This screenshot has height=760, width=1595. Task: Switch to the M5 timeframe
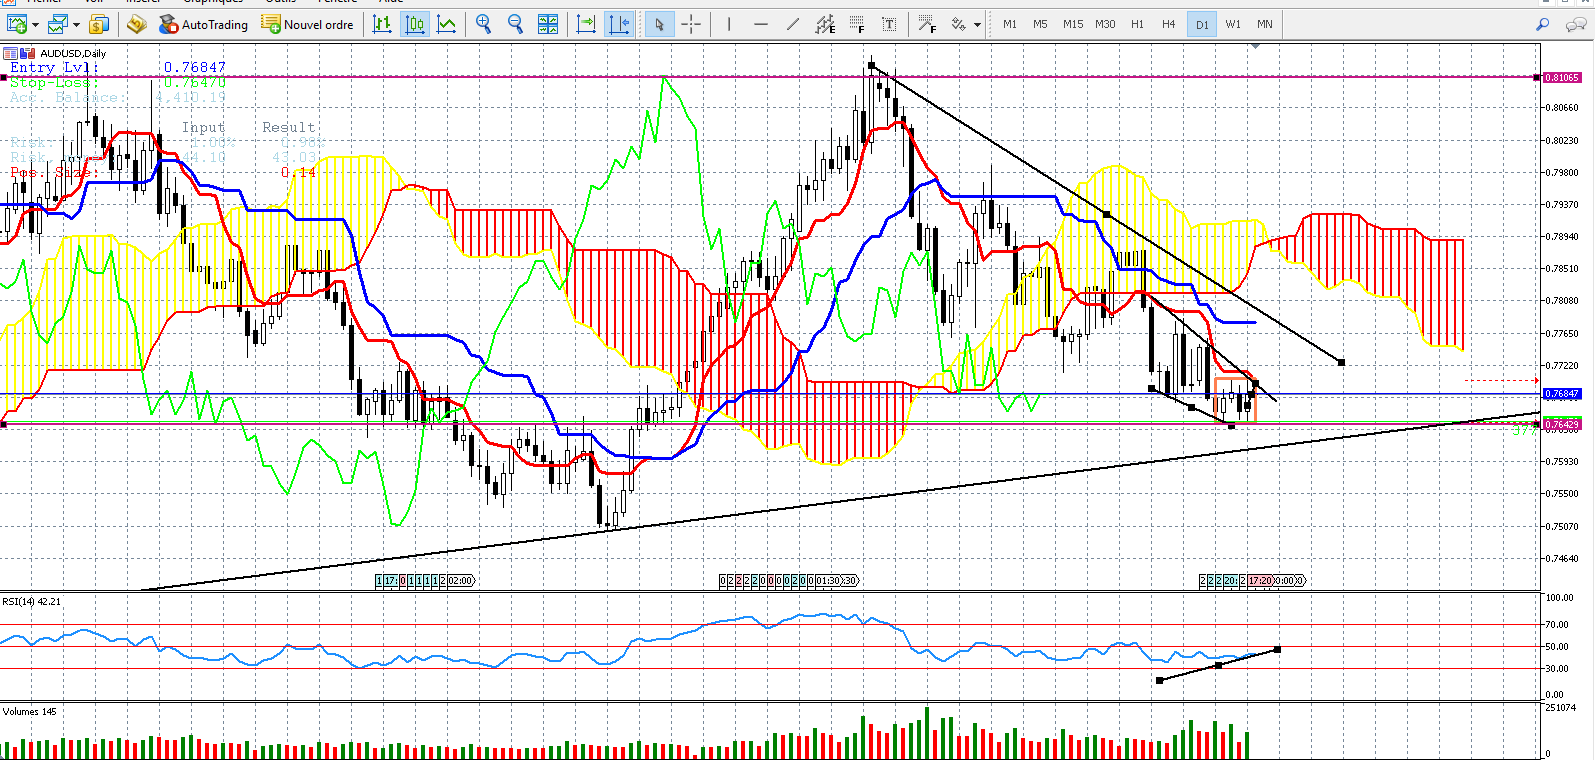1041,24
